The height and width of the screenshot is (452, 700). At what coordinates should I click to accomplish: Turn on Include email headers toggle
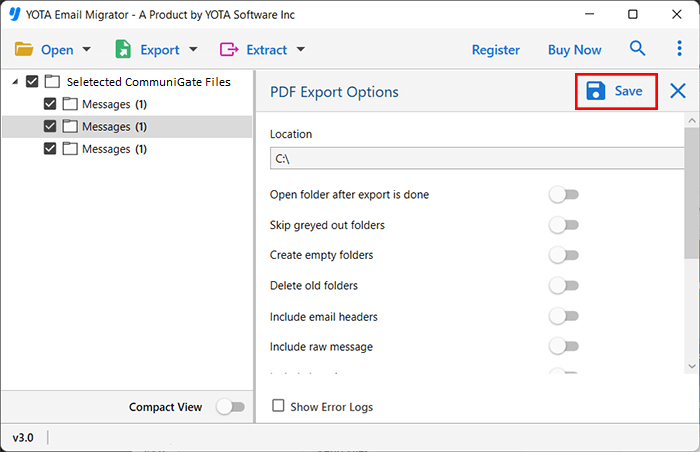[564, 317]
